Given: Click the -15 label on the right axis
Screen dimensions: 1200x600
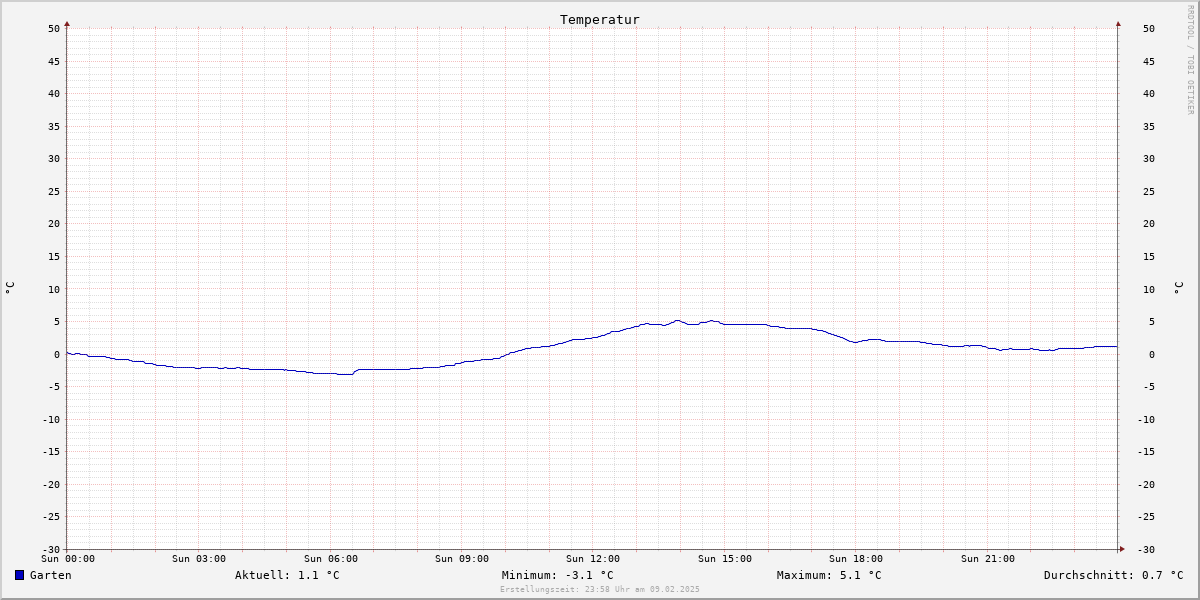Looking at the screenshot, I should (1144, 451).
